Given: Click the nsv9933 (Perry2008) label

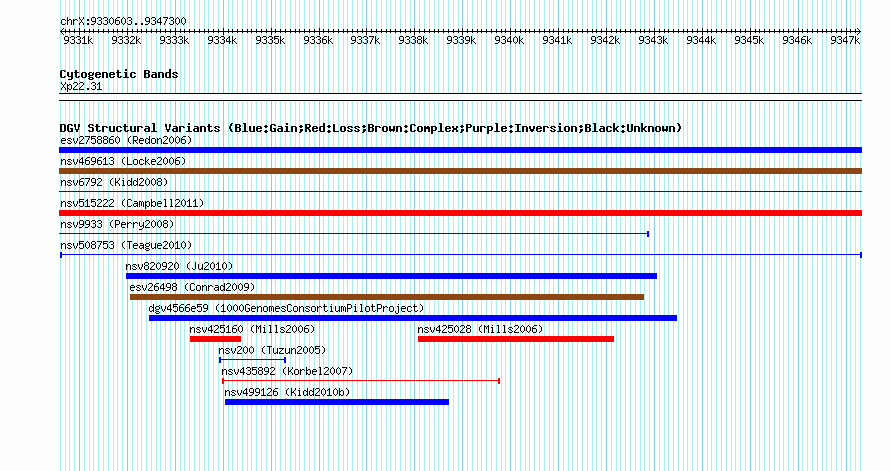Looking at the screenshot, I should click(x=117, y=224).
